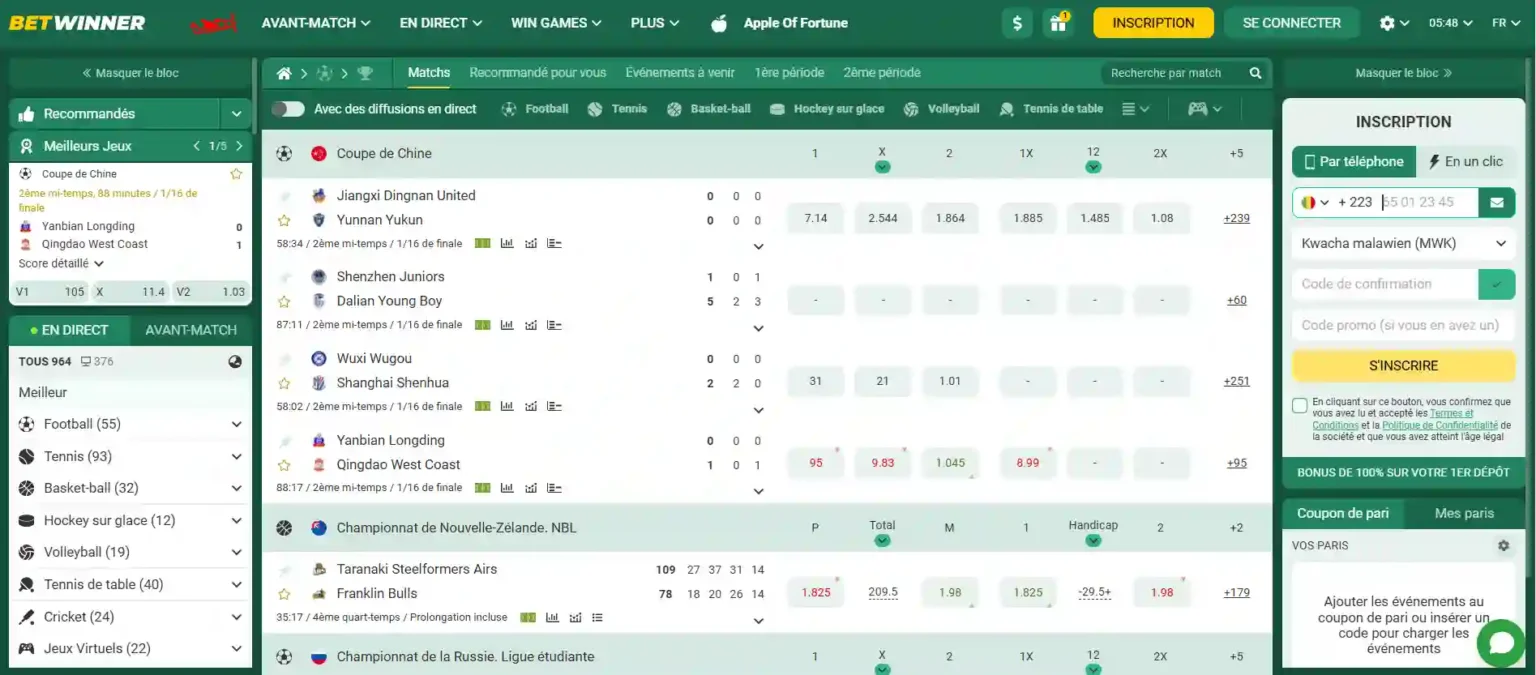The image size is (1536, 675).
Task: Check the Terms and Conditions agreement box
Action: coord(1300,405)
